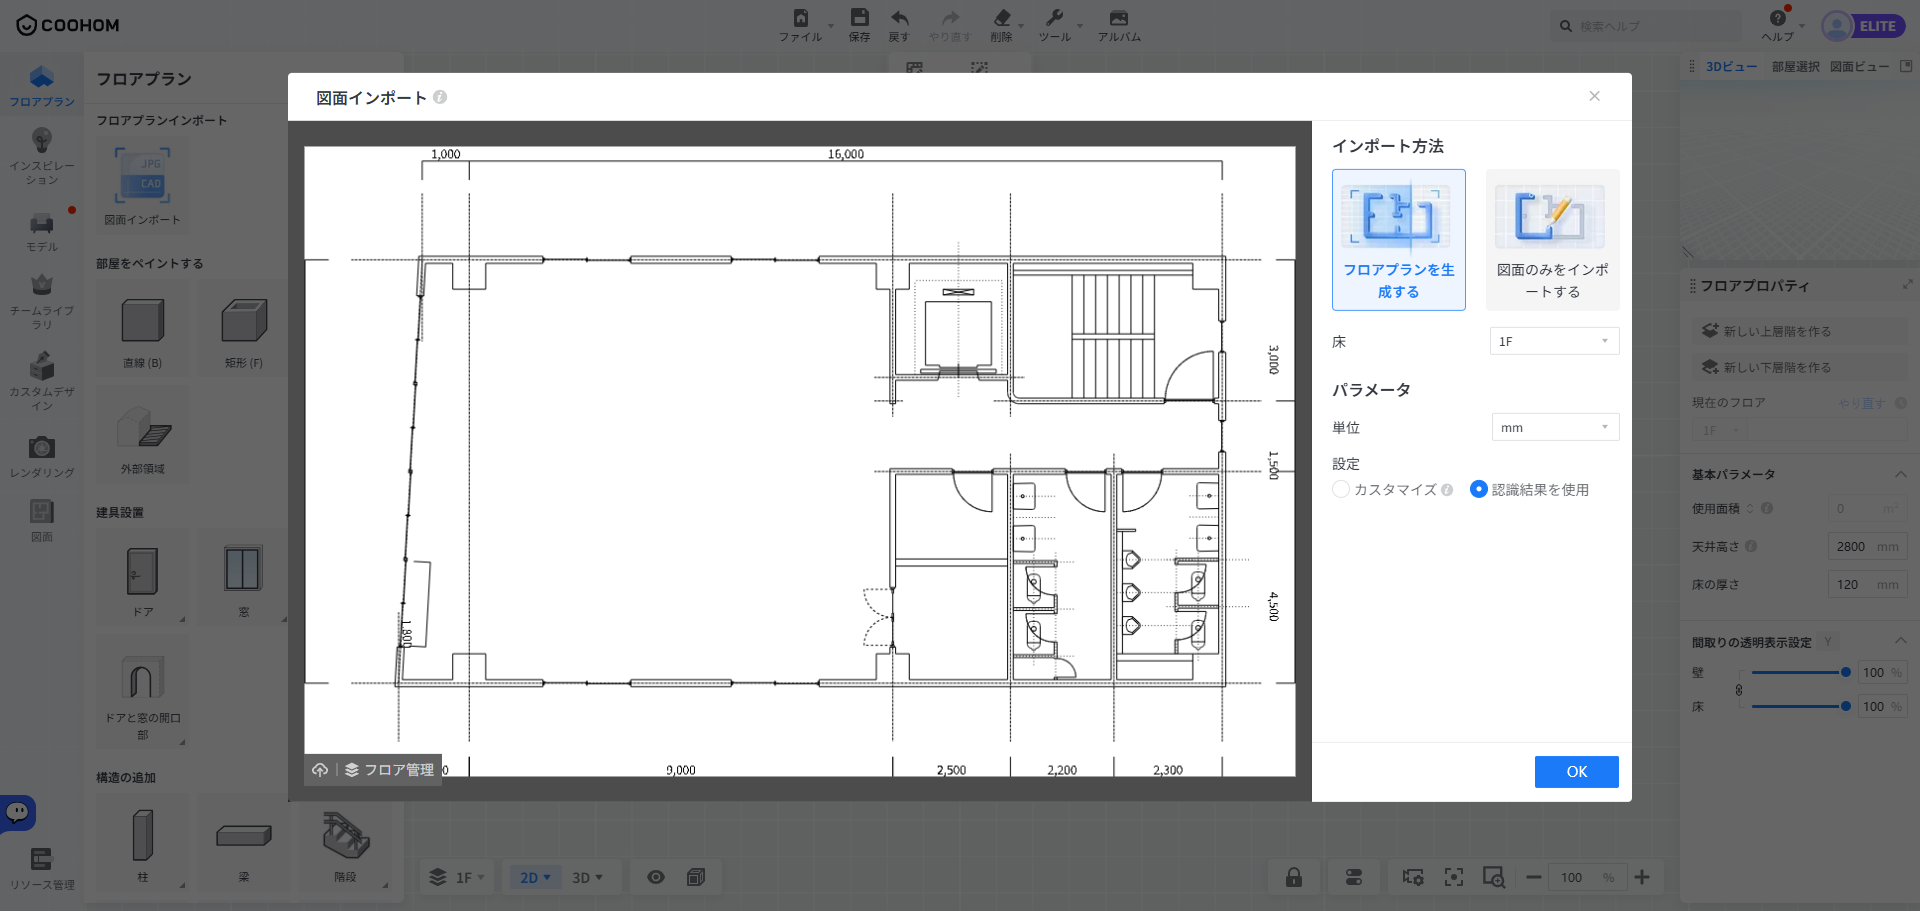The image size is (1920, 911).
Task: Click the やり直す redo icon
Action: (x=950, y=18)
